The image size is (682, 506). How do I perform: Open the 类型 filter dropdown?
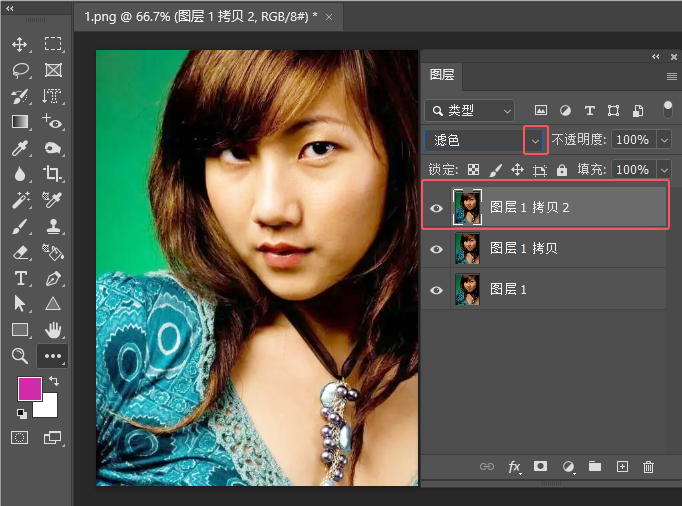point(470,111)
